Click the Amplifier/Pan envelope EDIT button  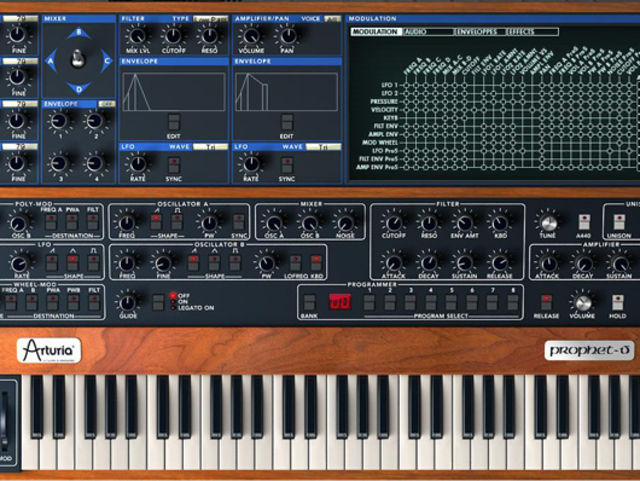point(287,122)
